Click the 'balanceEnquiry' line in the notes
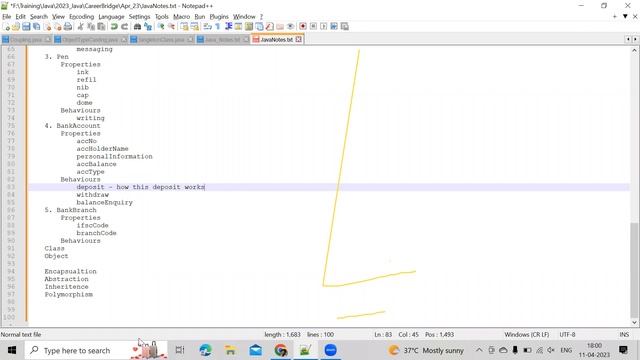The width and height of the screenshot is (640, 360). click(104, 202)
